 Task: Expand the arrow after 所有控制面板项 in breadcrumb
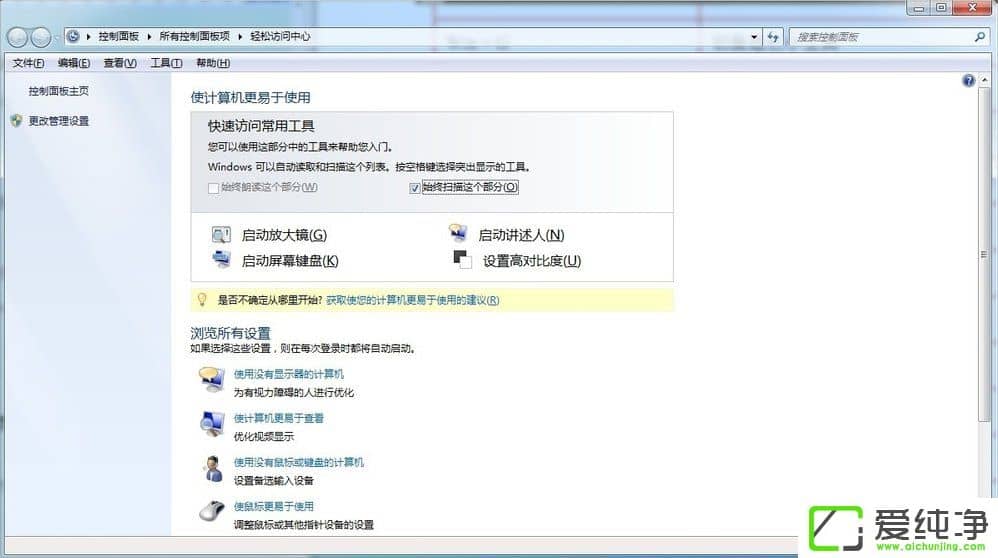tap(240, 37)
